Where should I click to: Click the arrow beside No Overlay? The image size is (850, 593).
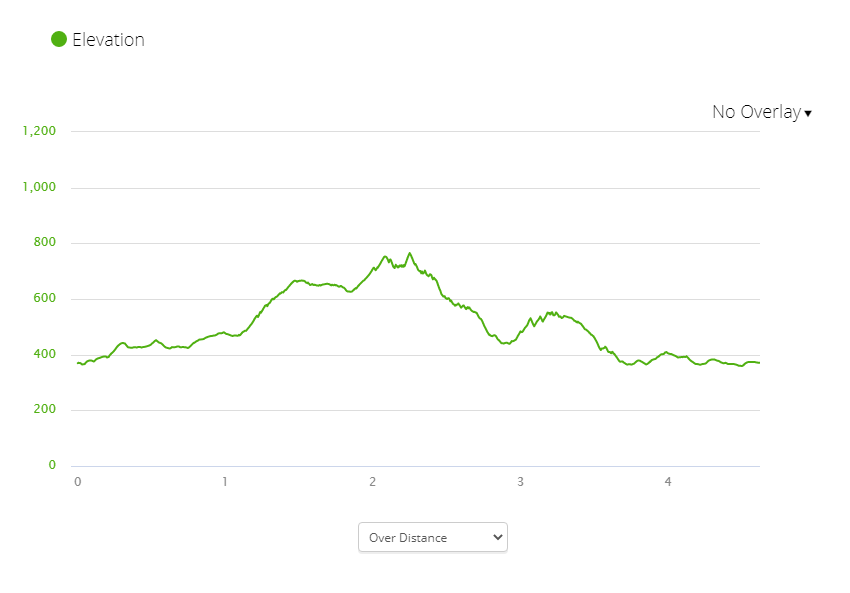[x=808, y=113]
